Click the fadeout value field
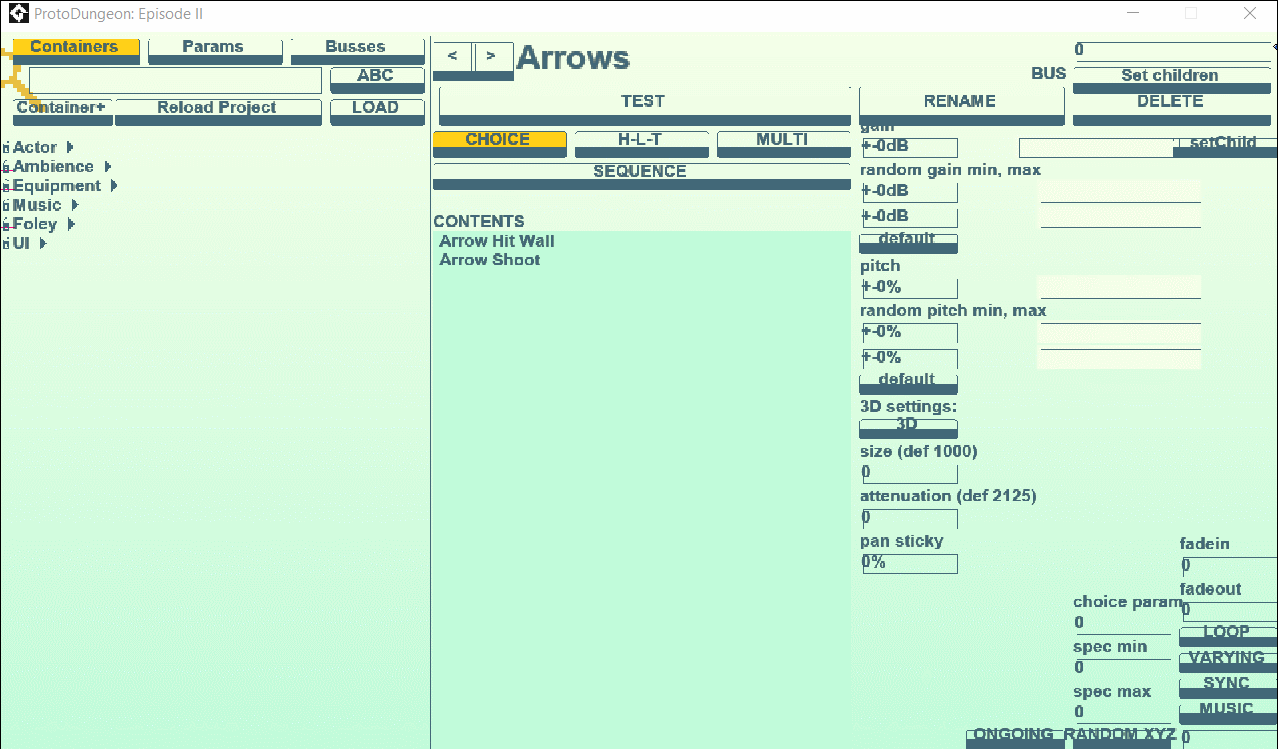This screenshot has height=749, width=1278. coord(1228,611)
